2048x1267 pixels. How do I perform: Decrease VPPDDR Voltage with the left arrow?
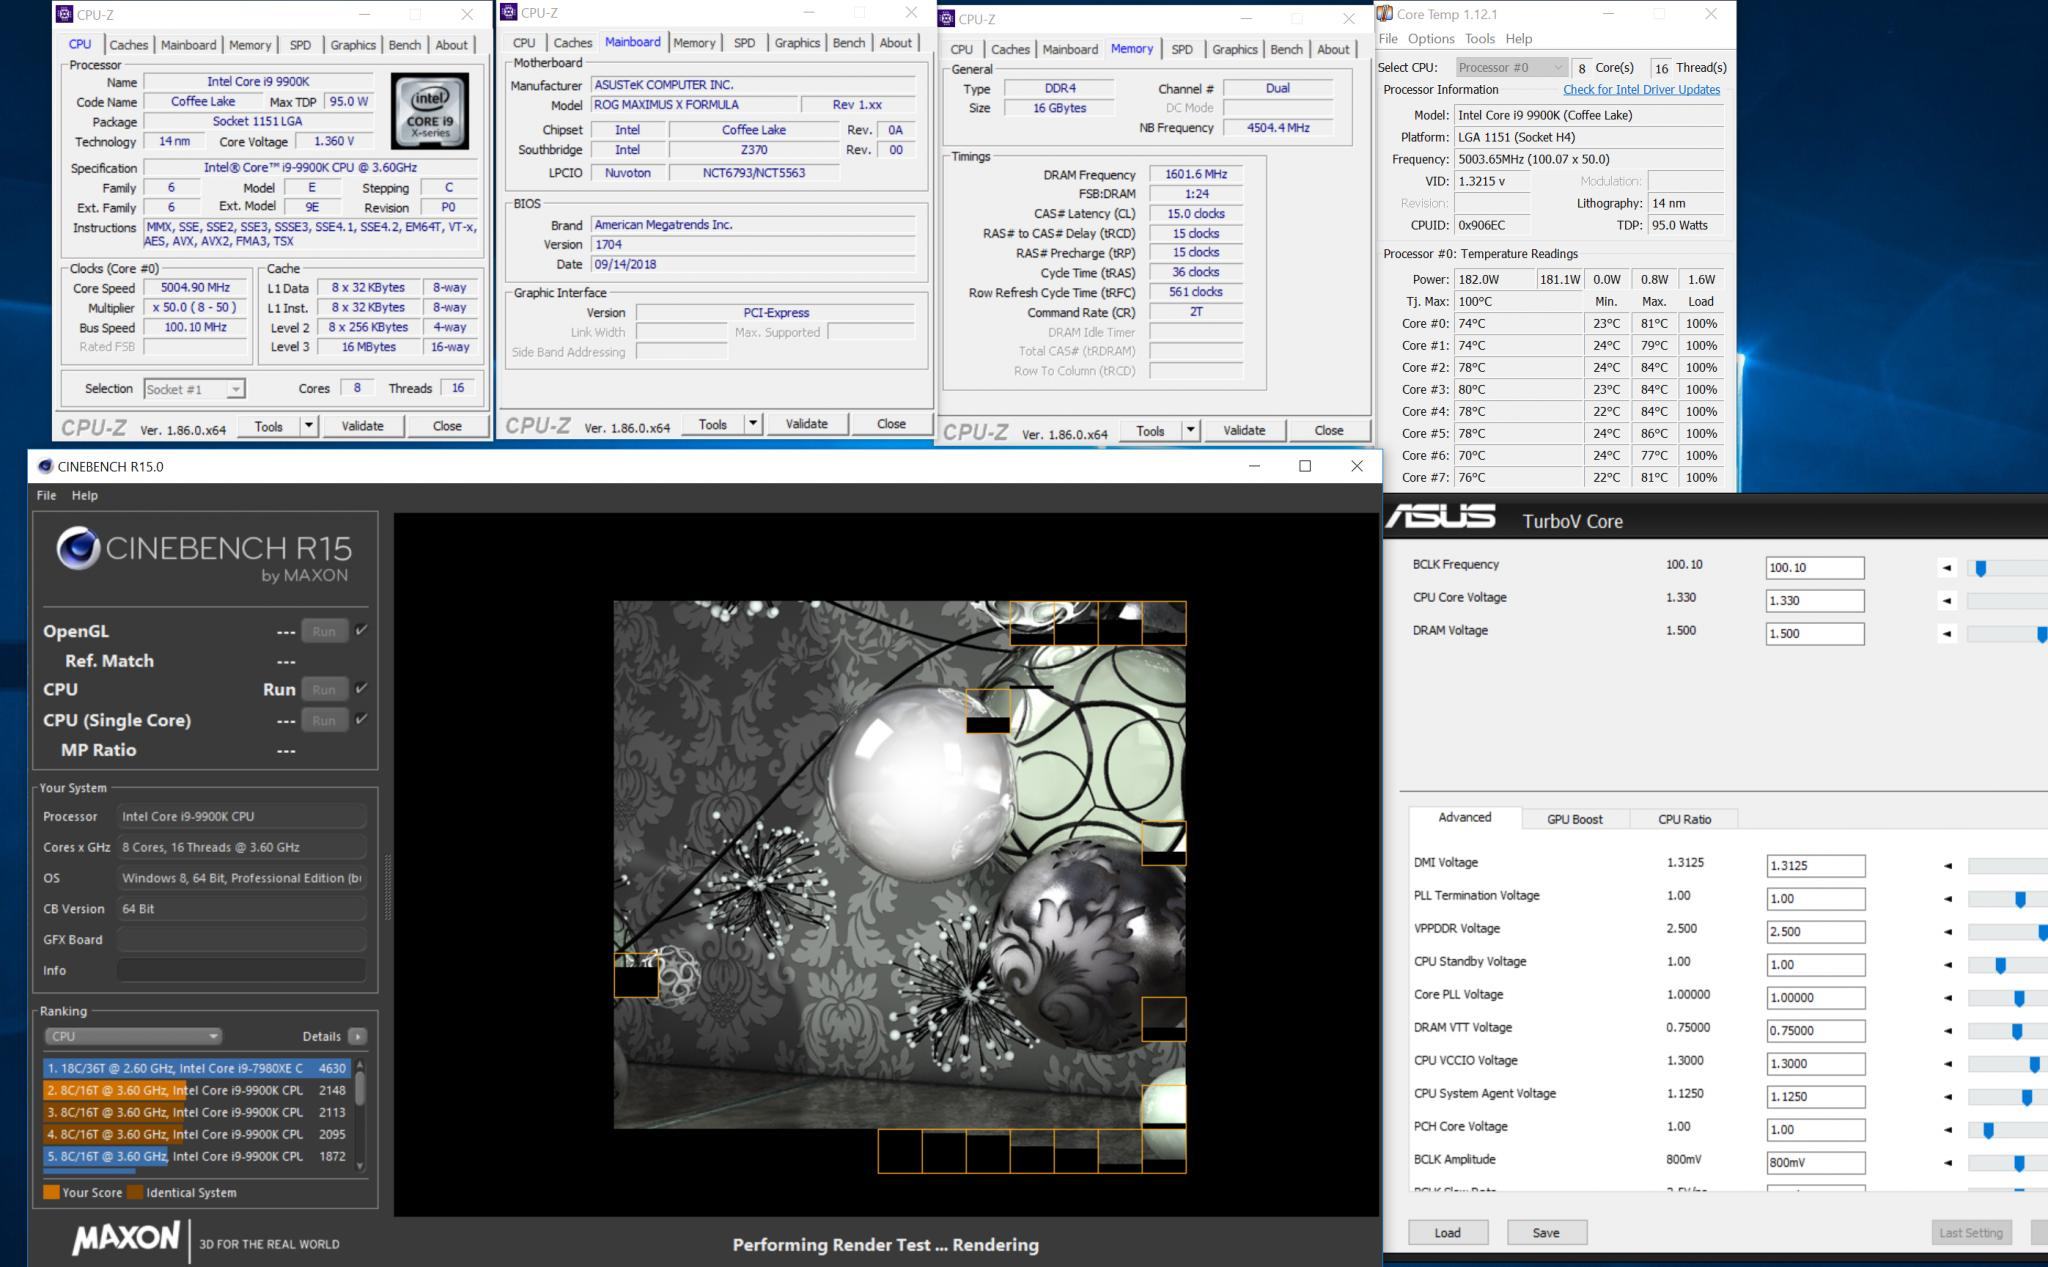click(x=1948, y=932)
